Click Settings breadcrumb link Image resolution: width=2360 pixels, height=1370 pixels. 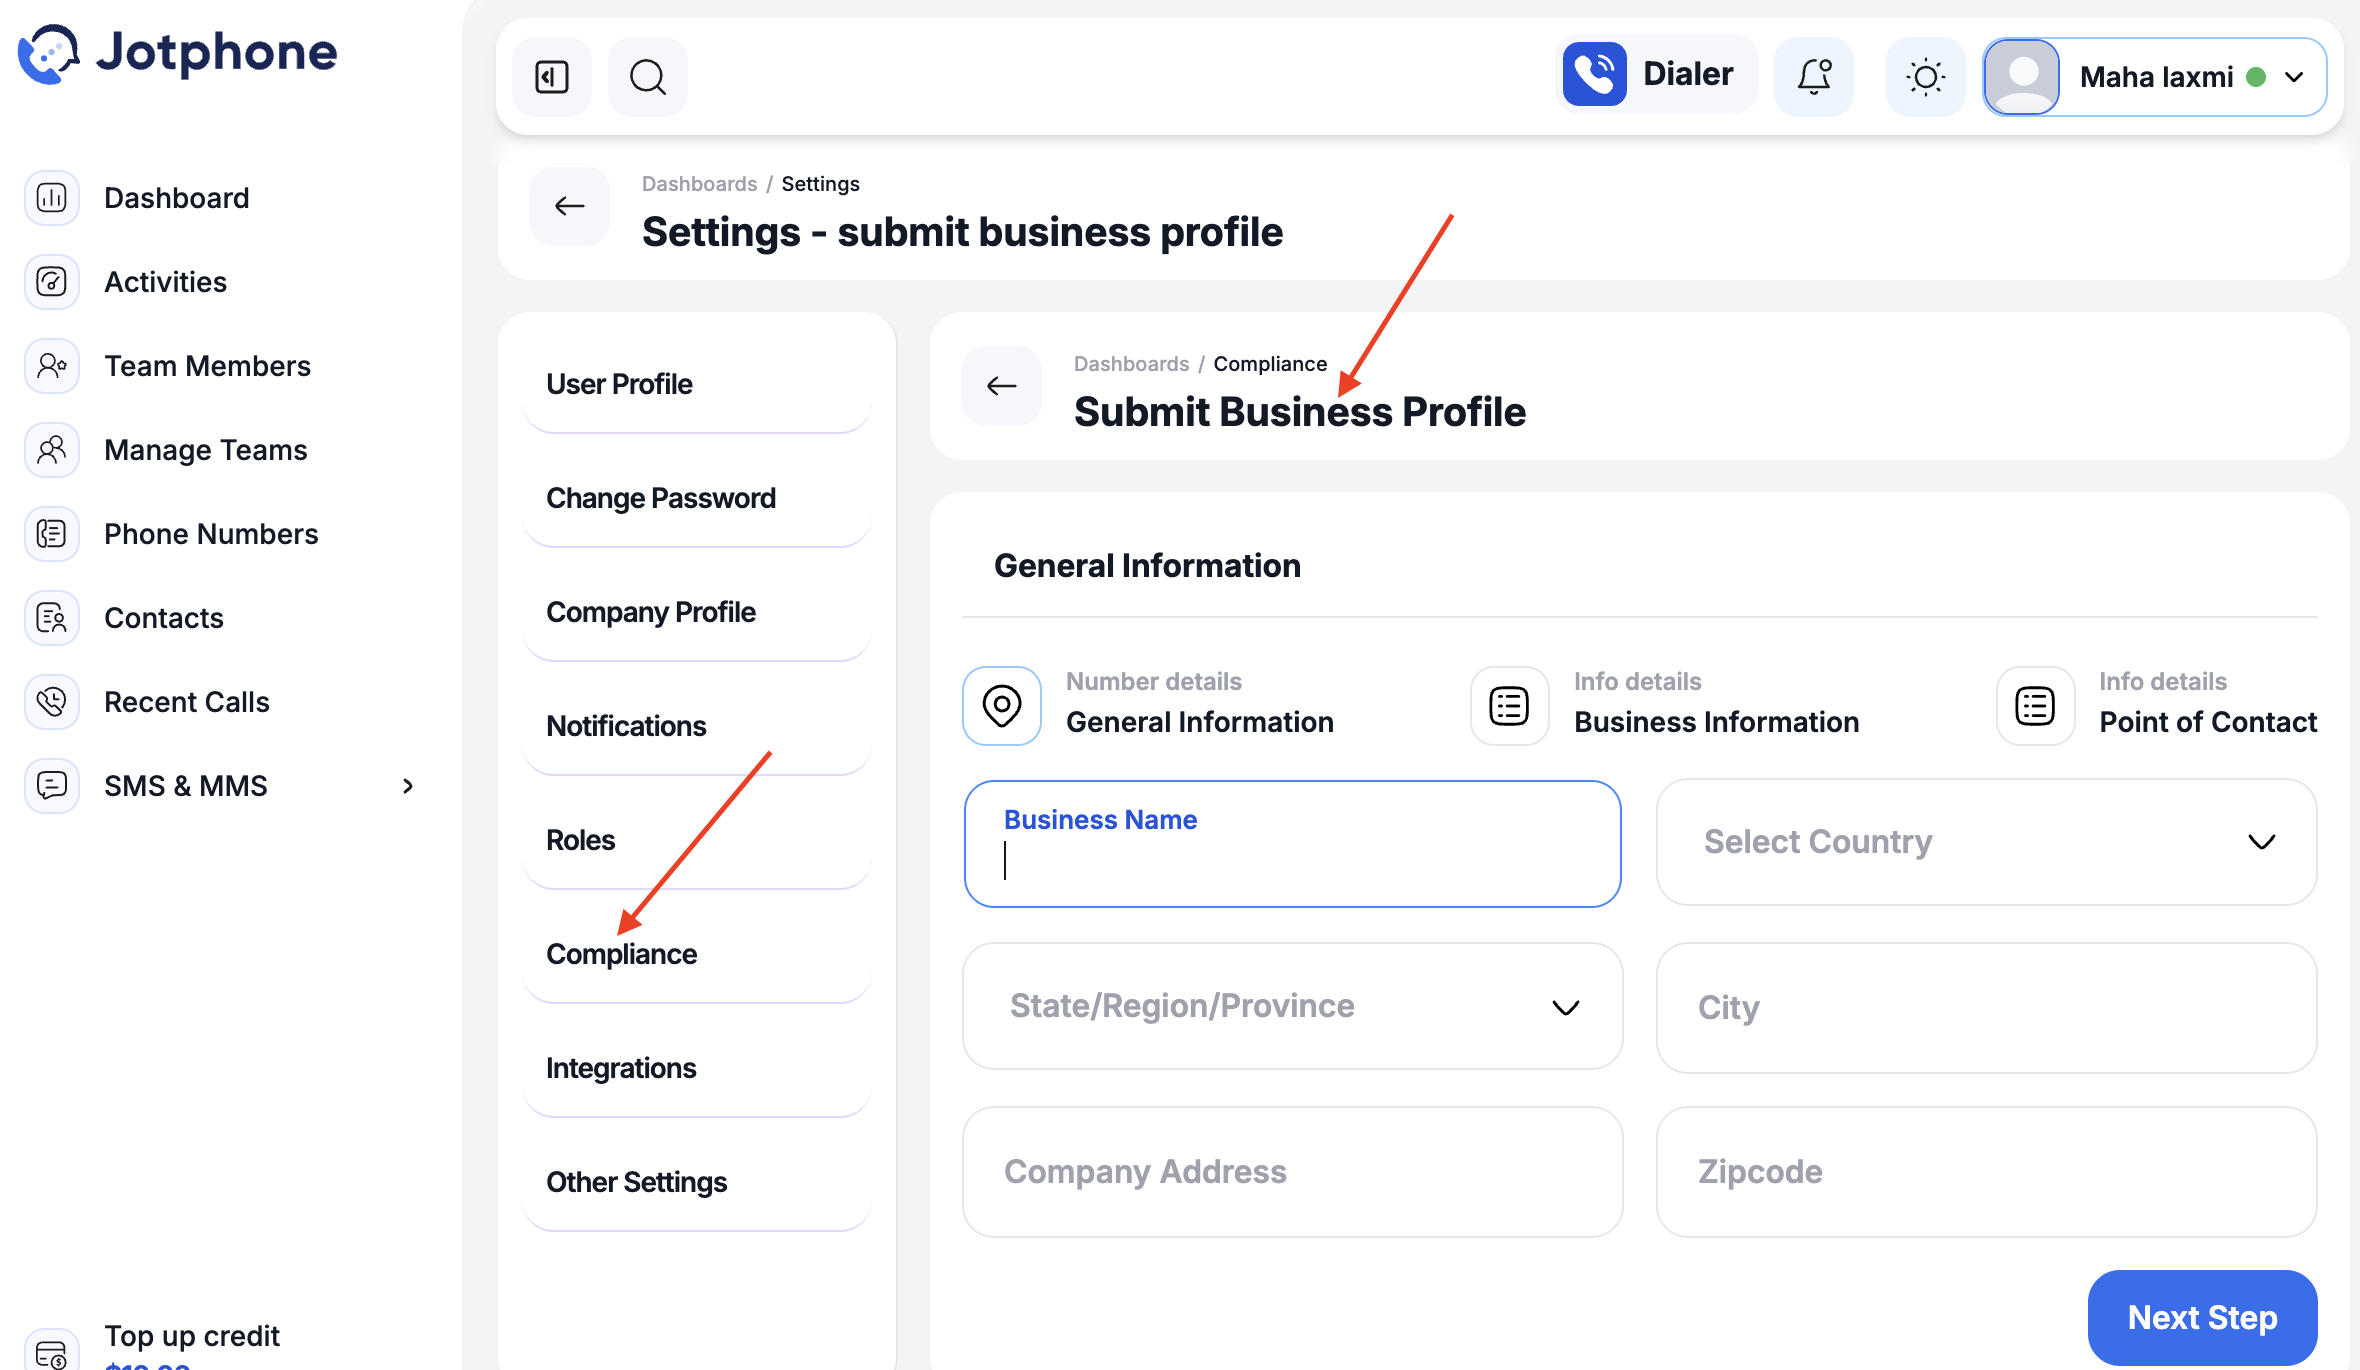(820, 184)
